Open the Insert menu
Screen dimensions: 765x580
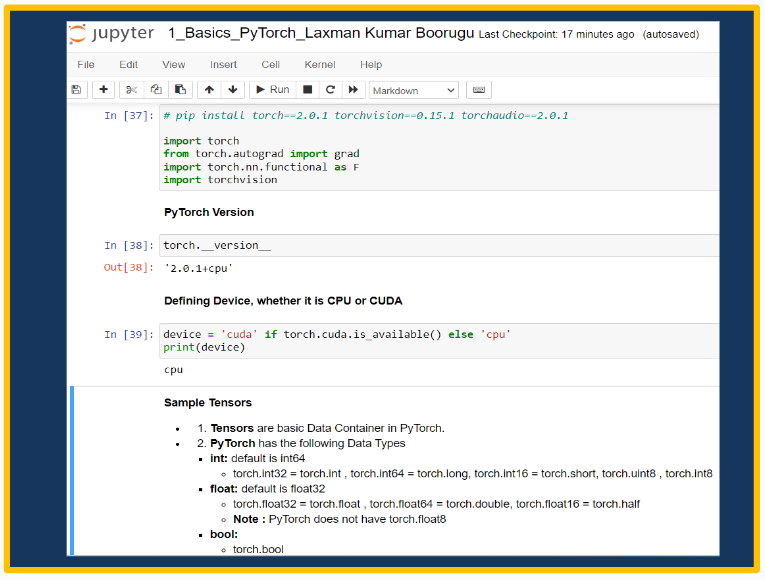[223, 64]
